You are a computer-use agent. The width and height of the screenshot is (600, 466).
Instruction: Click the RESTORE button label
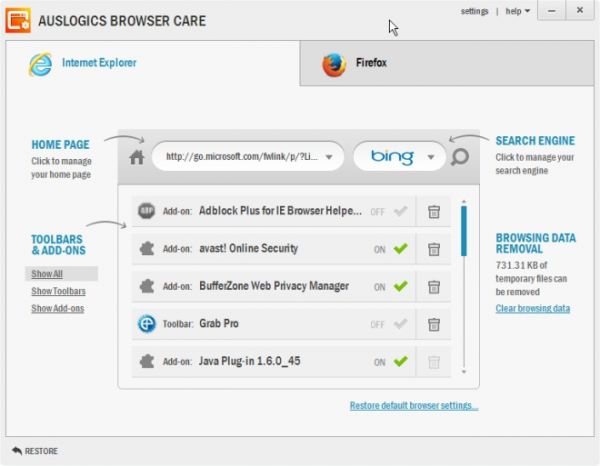click(41, 451)
